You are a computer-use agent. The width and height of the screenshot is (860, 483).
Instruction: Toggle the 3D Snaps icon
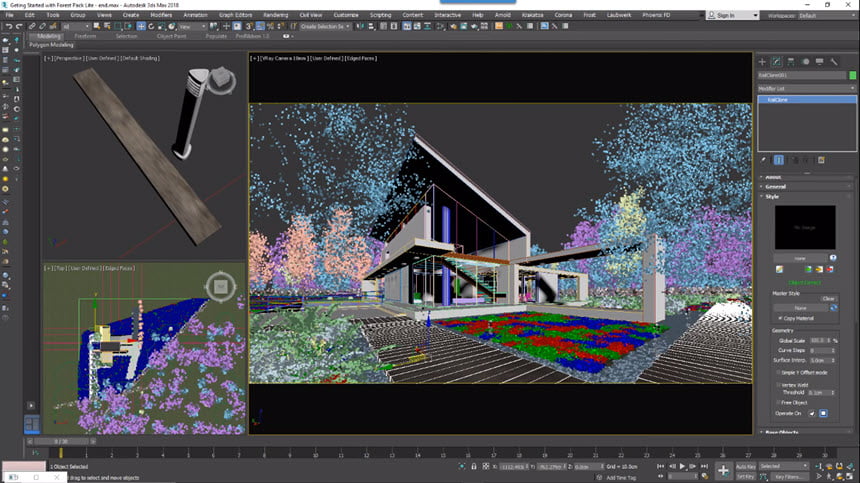coord(248,26)
